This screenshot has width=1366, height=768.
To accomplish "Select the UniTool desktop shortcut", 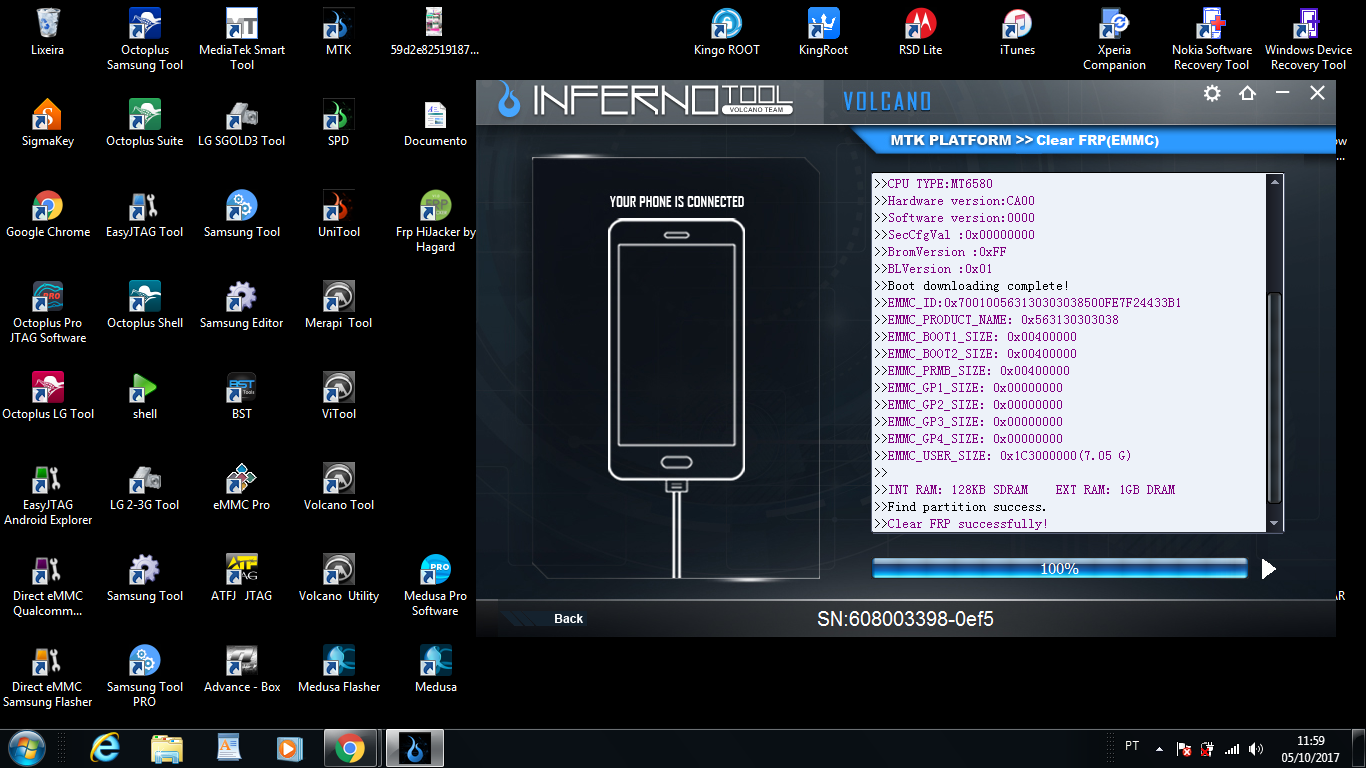I will (338, 214).
